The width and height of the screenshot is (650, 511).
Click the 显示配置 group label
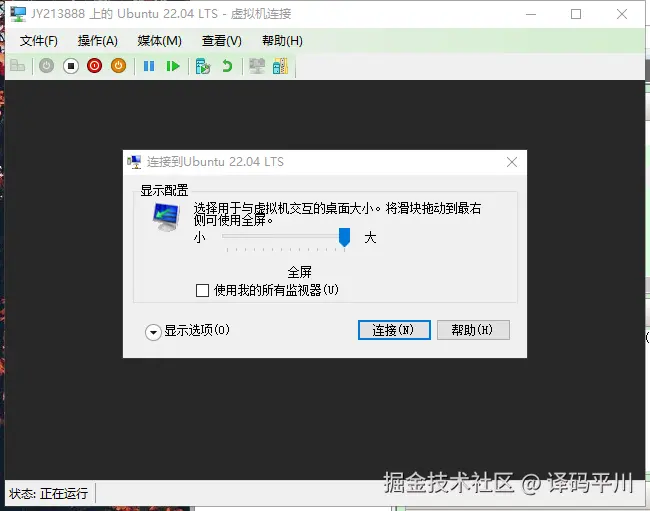pyautogui.click(x=164, y=190)
